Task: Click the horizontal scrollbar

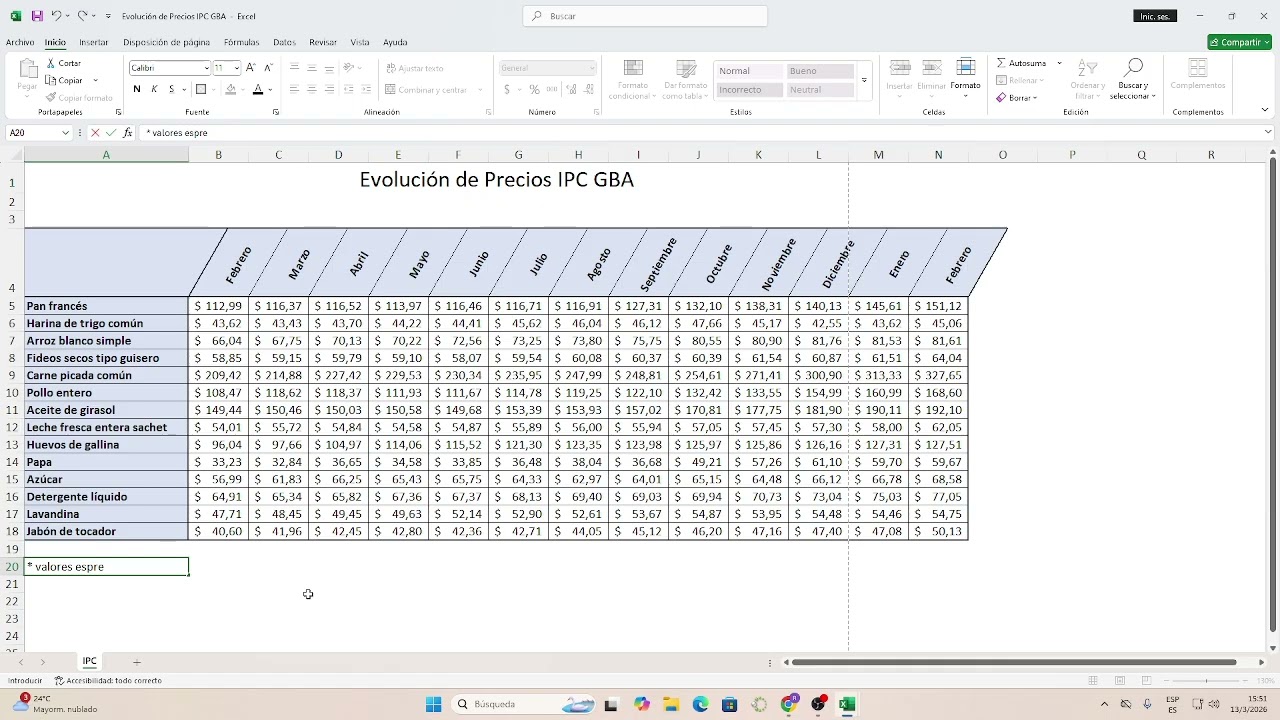Action: click(1015, 662)
